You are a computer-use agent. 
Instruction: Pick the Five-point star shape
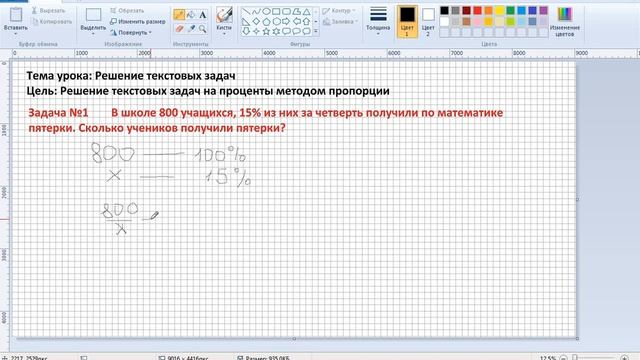pos(266,31)
